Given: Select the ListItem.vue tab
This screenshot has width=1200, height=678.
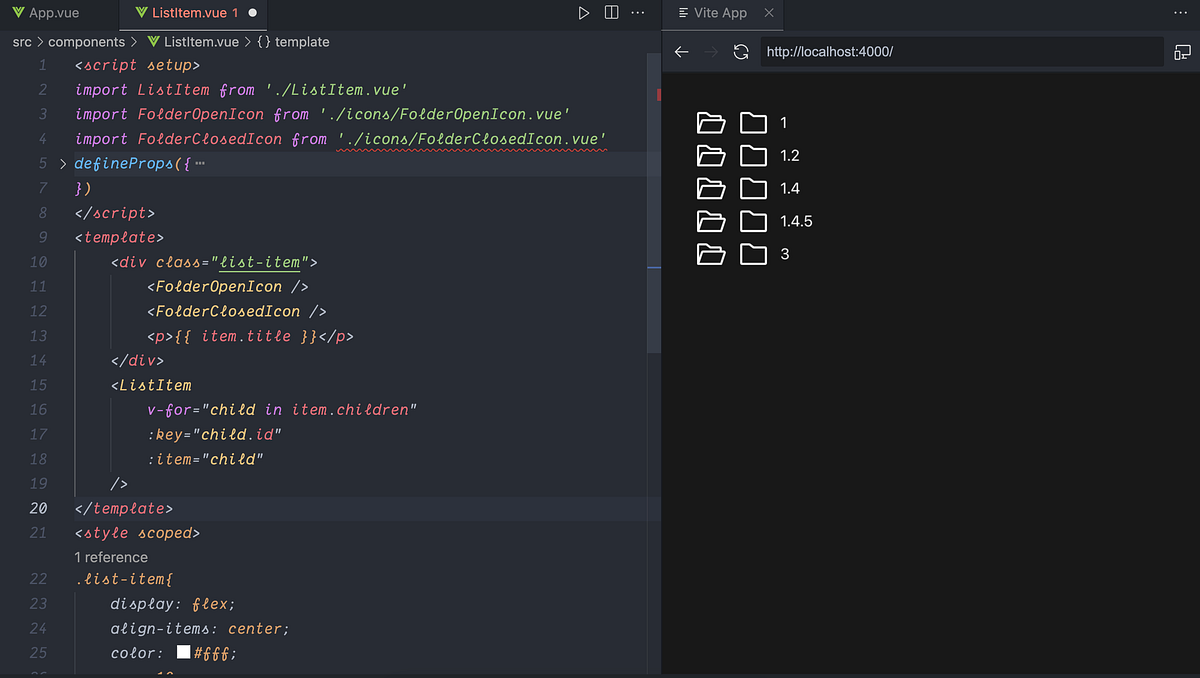Looking at the screenshot, I should pyautogui.click(x=186, y=13).
